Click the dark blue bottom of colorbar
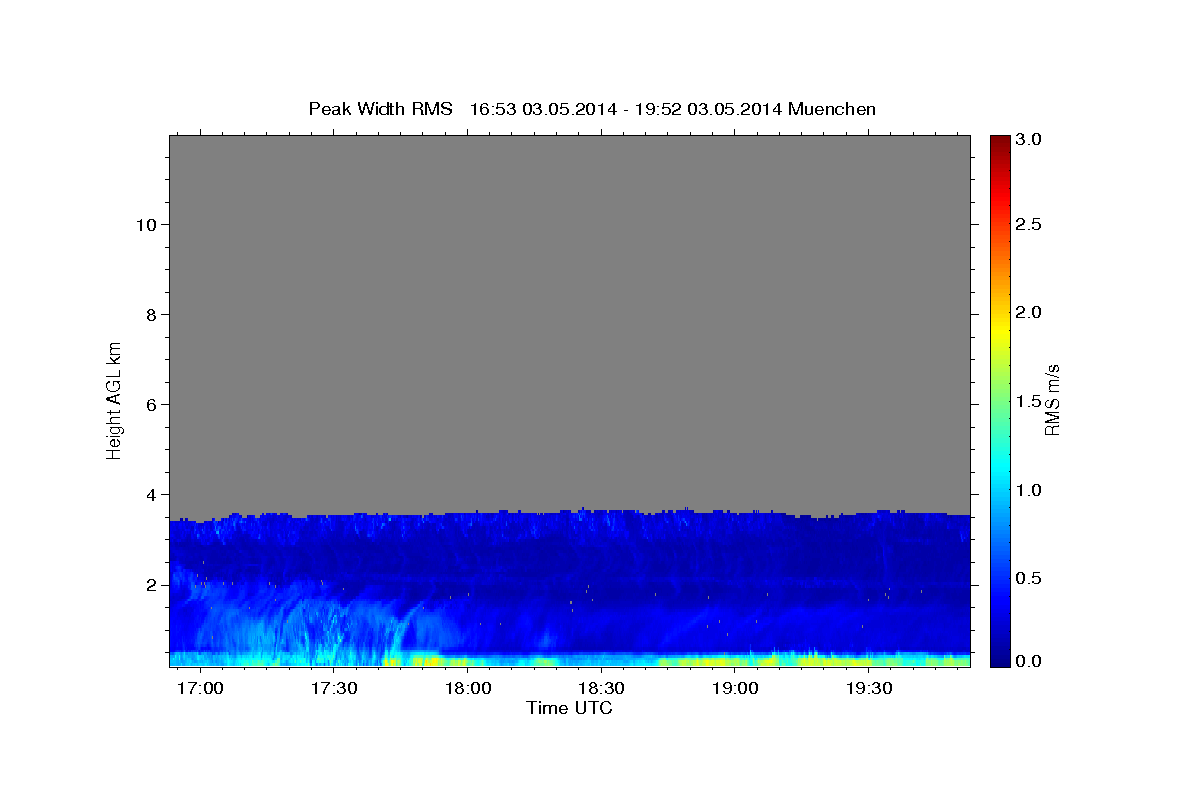The width and height of the screenshot is (1200, 800). coord(1000,655)
